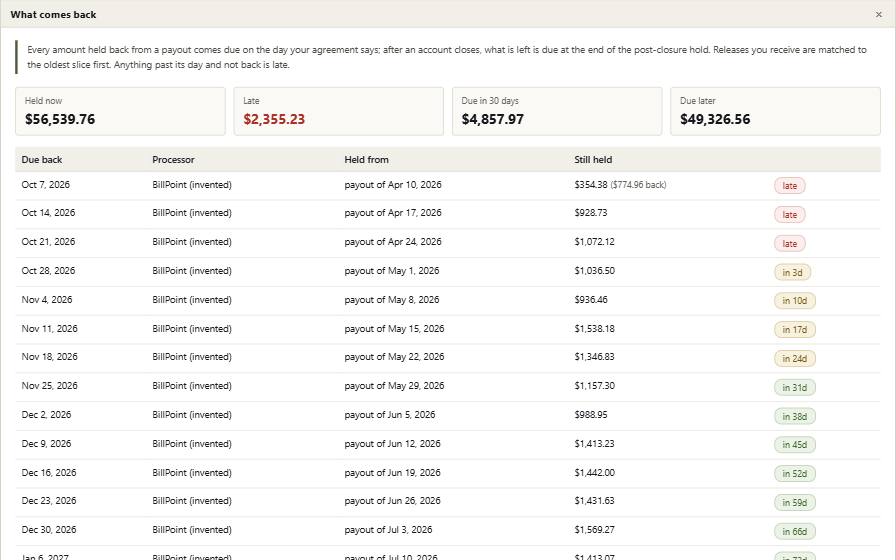Click 'payout of May 22, 2026' cell

394,357
